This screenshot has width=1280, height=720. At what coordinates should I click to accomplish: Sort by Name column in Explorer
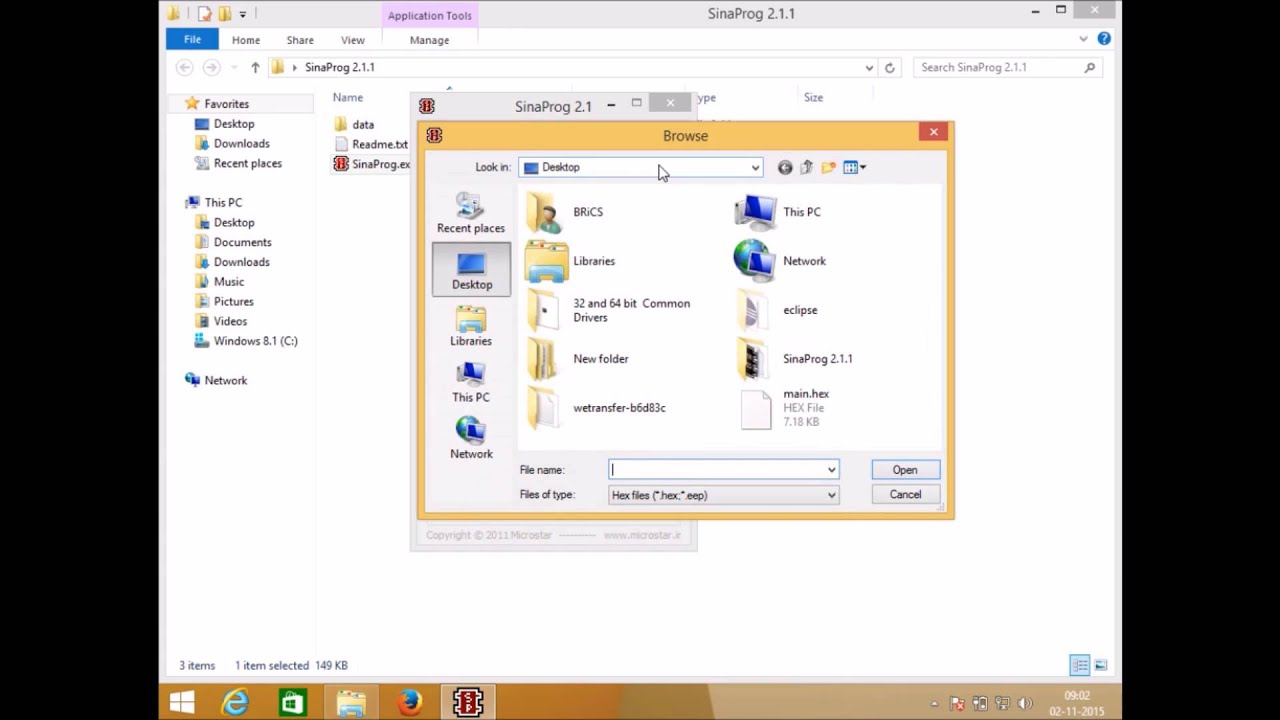coord(348,98)
